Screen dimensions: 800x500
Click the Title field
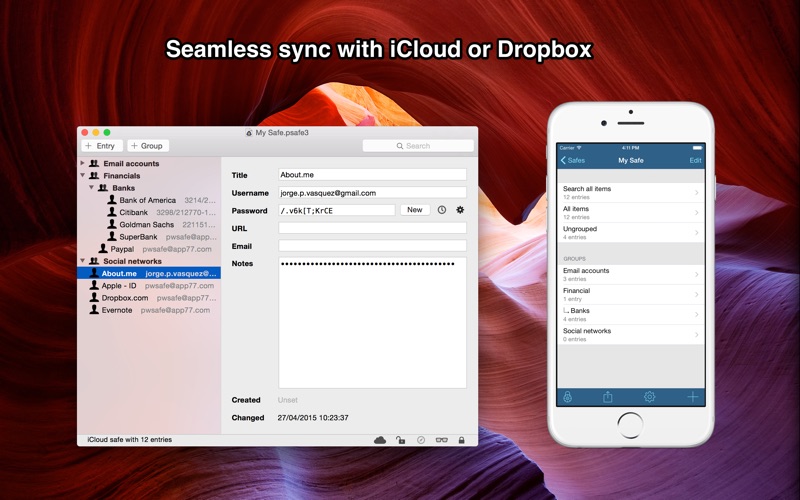372,174
